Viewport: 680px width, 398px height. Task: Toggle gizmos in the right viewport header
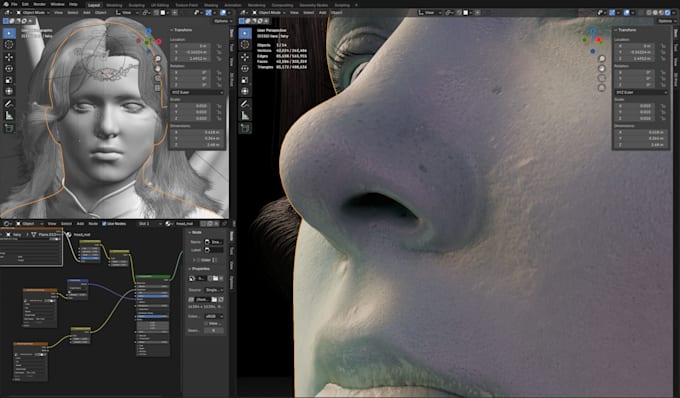612,13
